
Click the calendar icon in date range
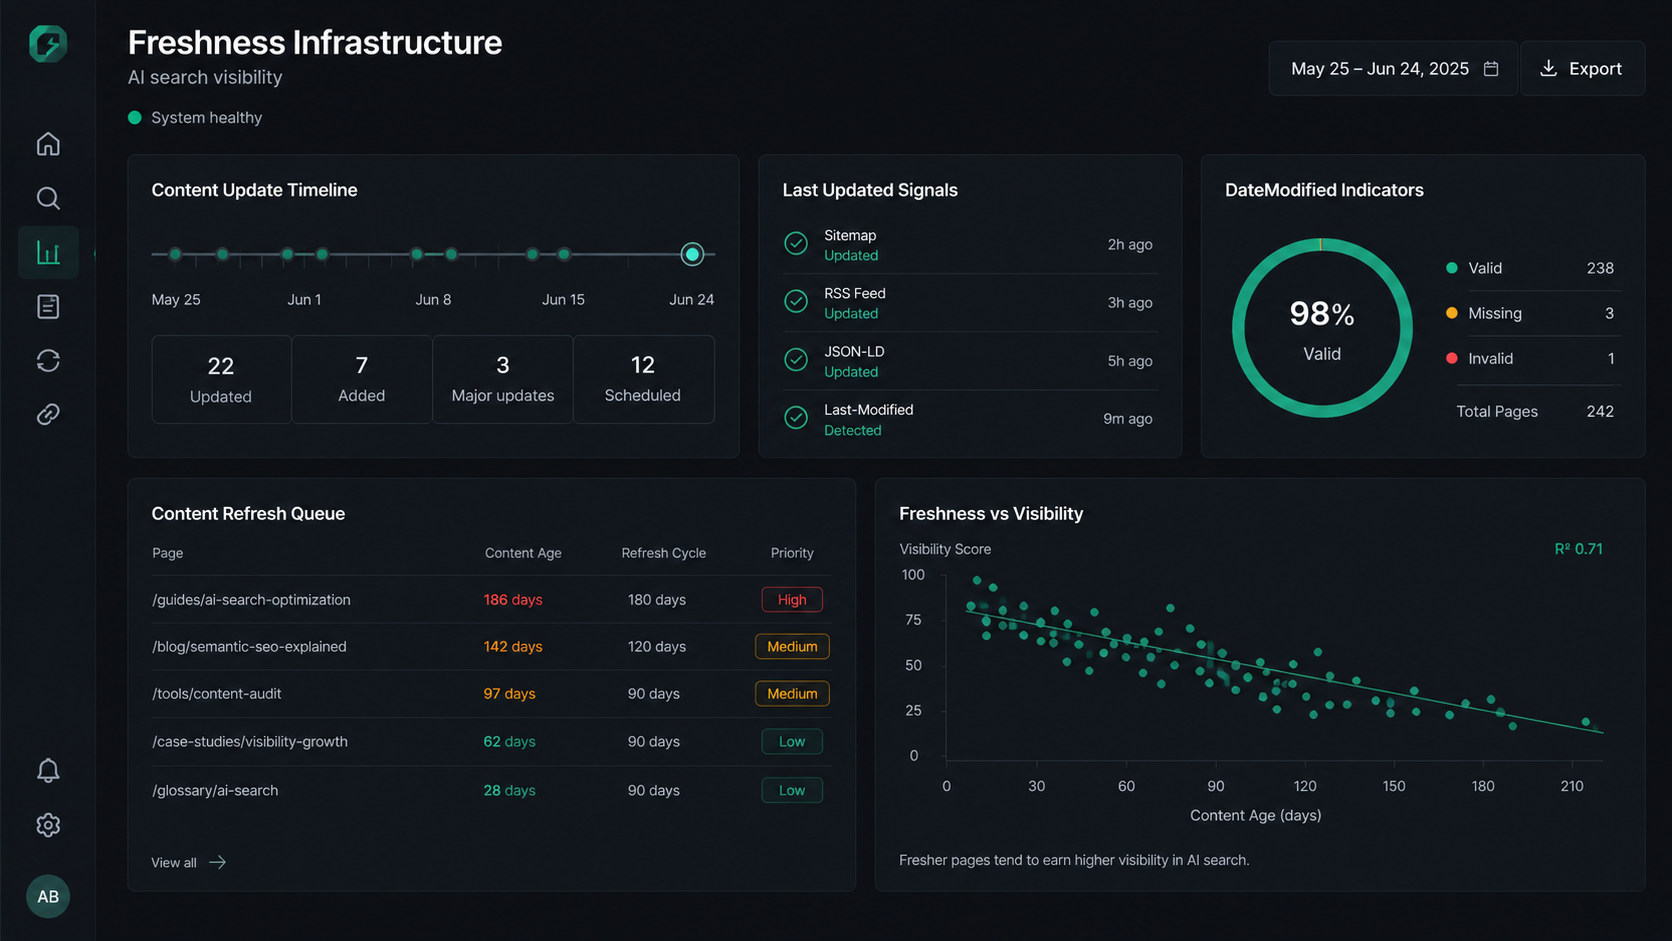coord(1491,68)
